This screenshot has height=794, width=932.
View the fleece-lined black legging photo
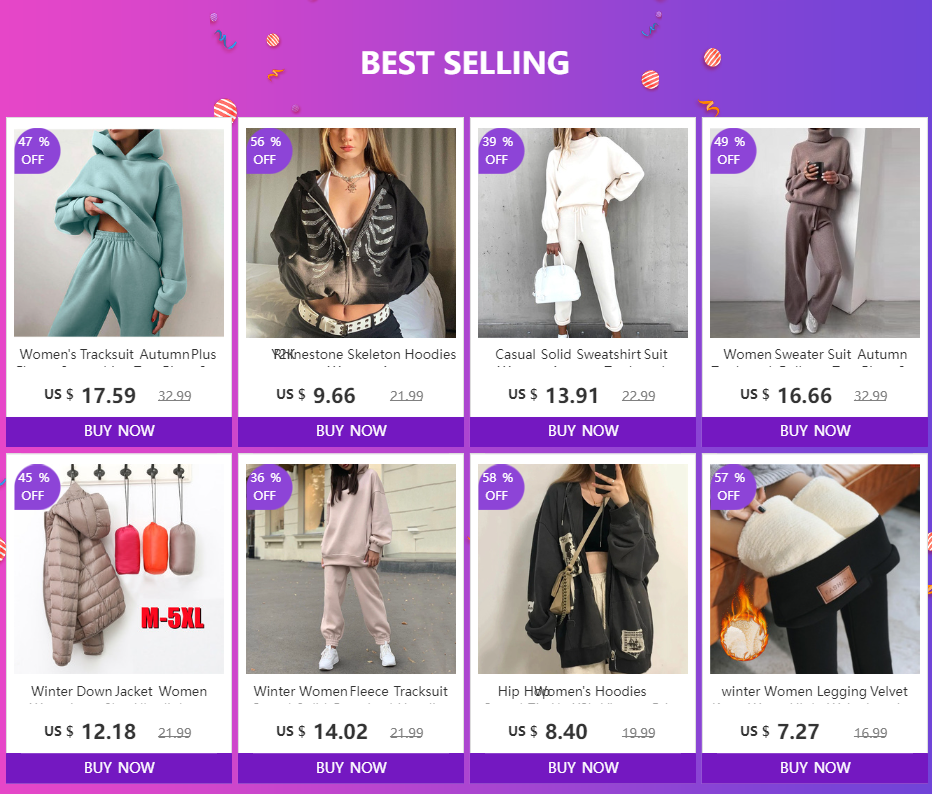pos(815,570)
